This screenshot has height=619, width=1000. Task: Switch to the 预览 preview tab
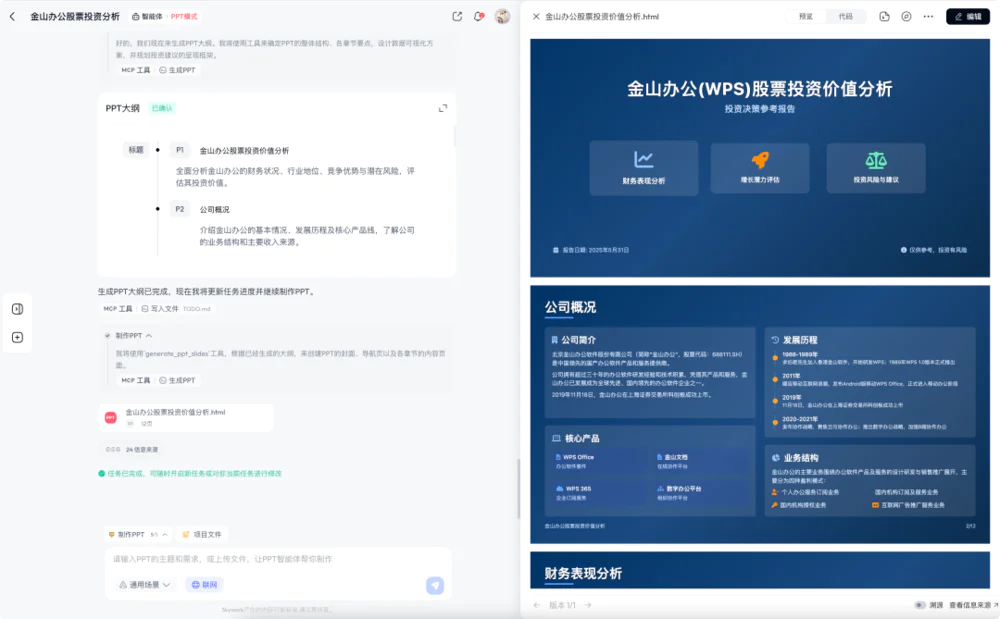pos(803,16)
